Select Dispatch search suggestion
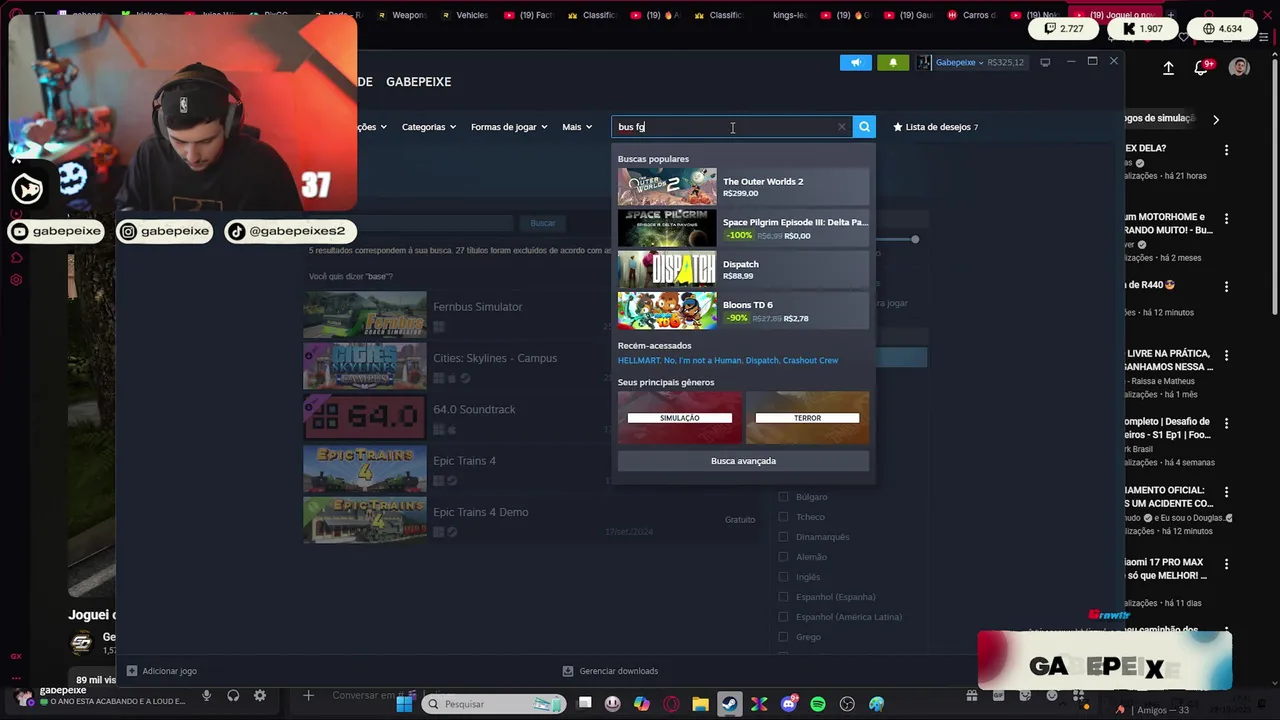Screen dimensions: 1280x720 (x=743, y=269)
